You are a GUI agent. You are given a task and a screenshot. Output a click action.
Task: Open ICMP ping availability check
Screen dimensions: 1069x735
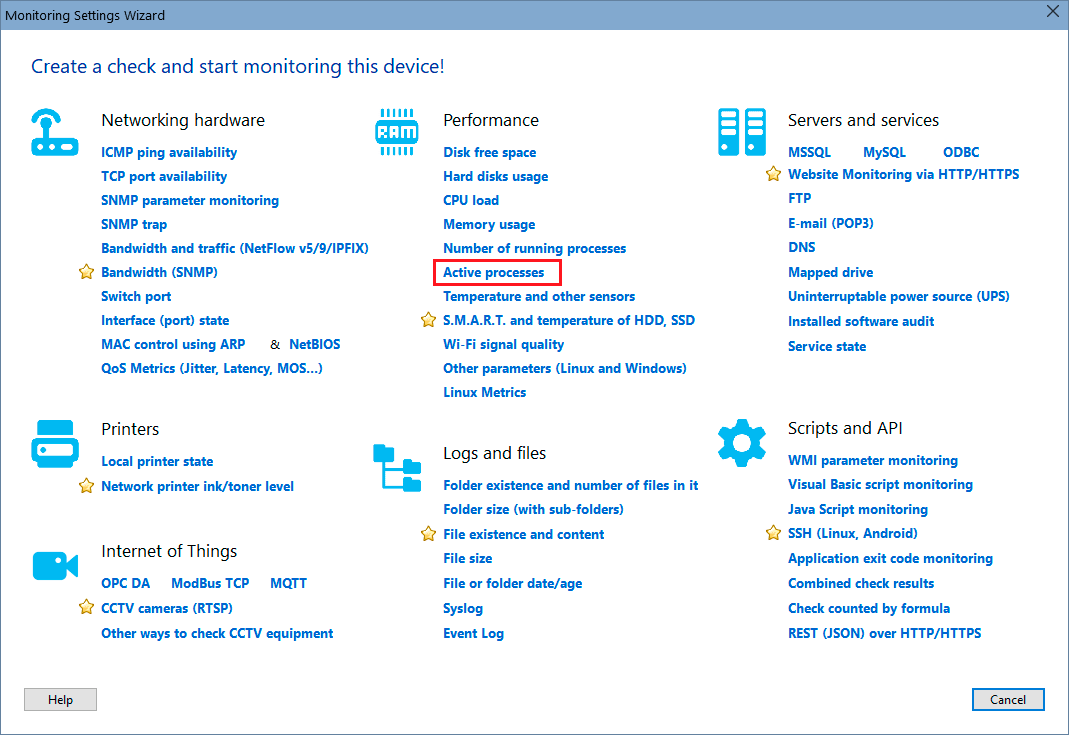(169, 152)
